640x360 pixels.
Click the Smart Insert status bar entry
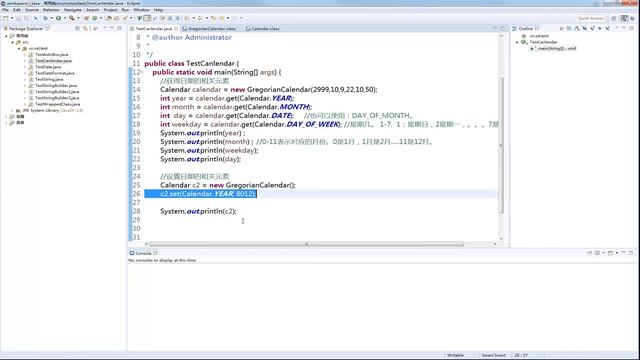tap(493, 355)
